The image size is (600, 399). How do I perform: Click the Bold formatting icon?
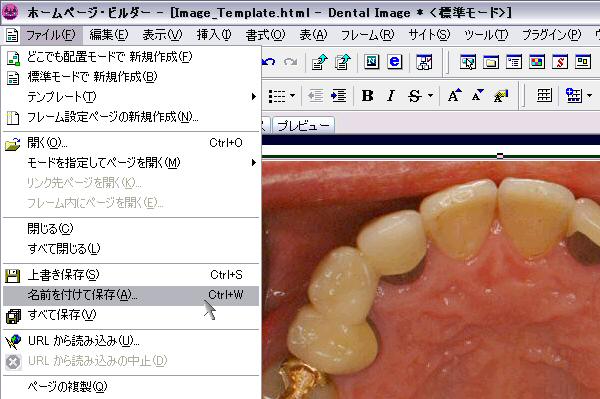pyautogui.click(x=367, y=96)
